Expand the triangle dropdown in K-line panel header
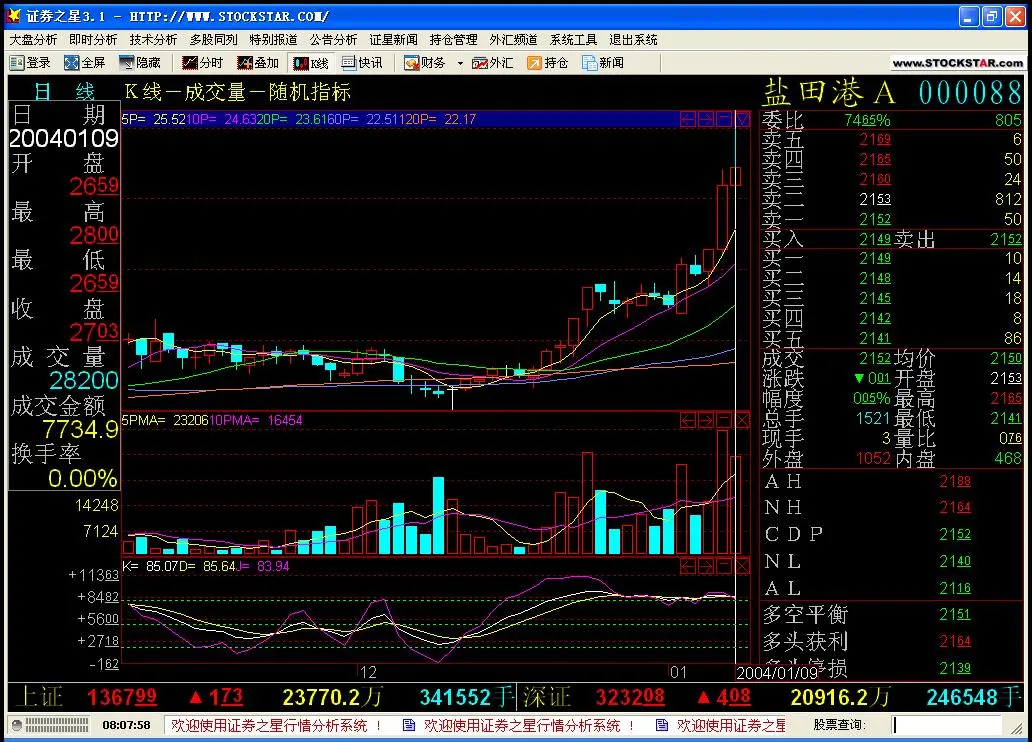This screenshot has width=1032, height=742. [x=742, y=119]
